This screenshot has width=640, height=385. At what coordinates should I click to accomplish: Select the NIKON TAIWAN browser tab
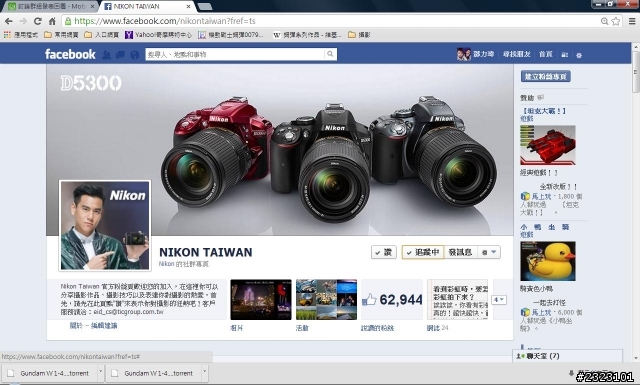pos(147,7)
